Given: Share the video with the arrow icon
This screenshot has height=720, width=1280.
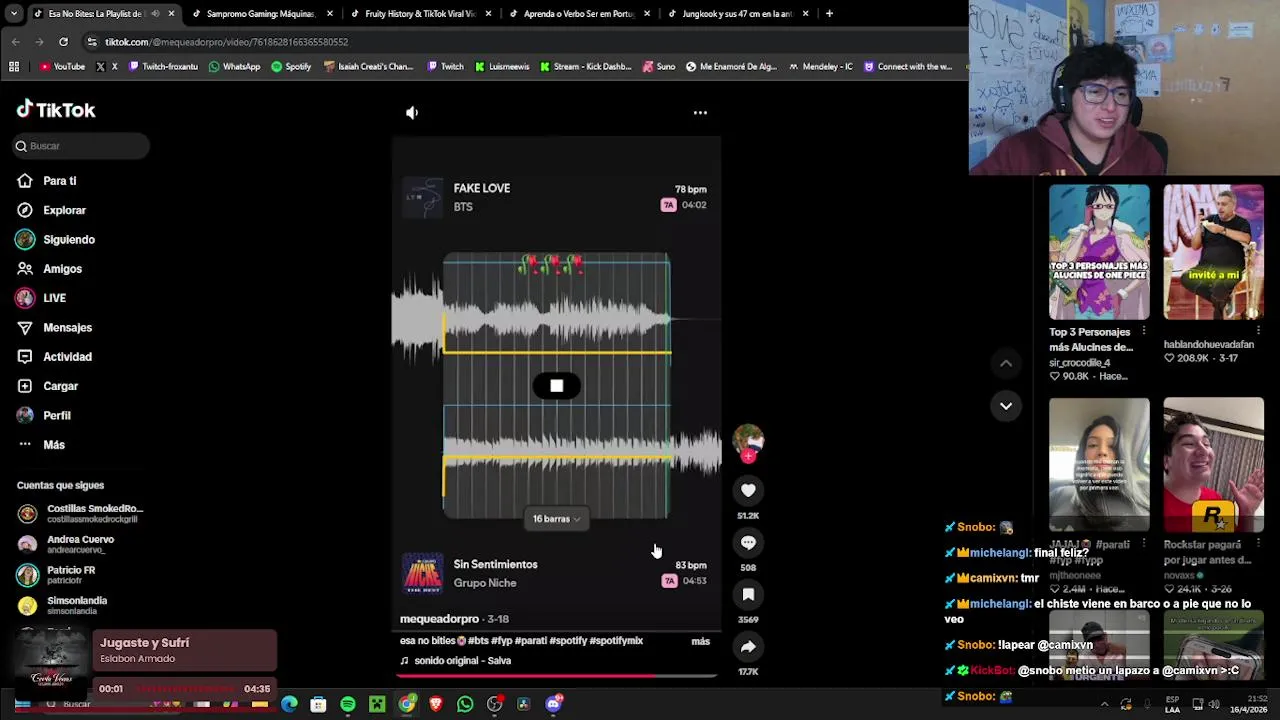Looking at the screenshot, I should click(x=748, y=646).
